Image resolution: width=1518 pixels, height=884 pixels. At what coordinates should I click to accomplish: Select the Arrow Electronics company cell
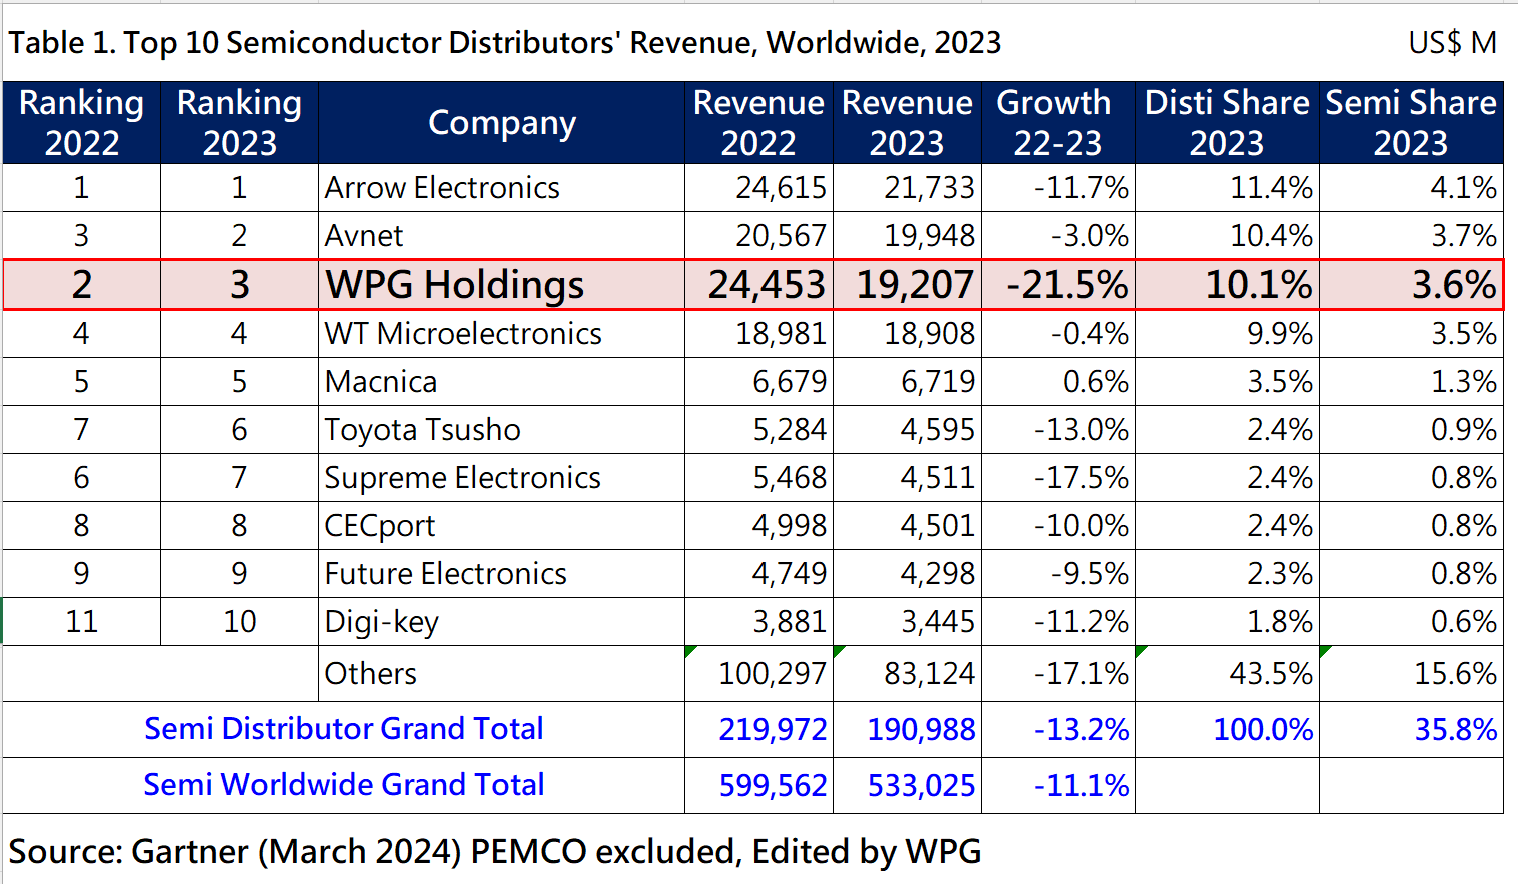pos(442,188)
